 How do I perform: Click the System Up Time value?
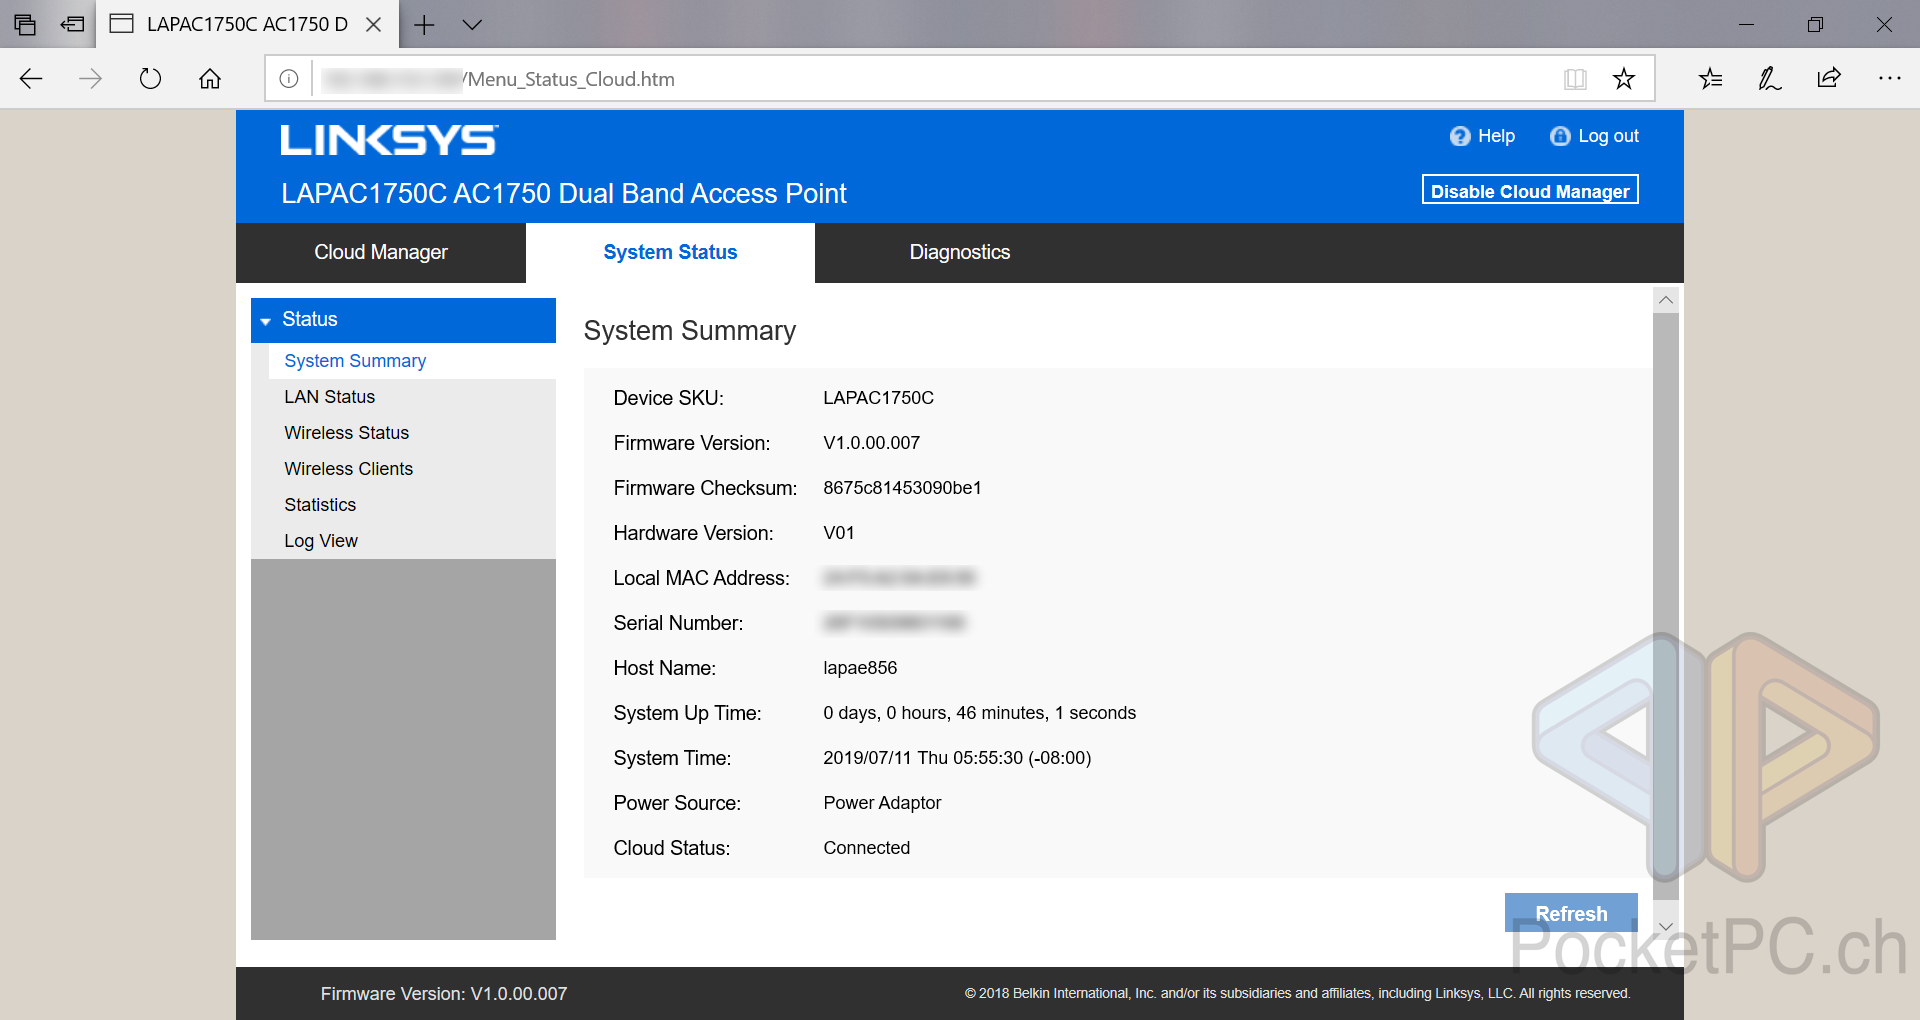click(x=979, y=713)
